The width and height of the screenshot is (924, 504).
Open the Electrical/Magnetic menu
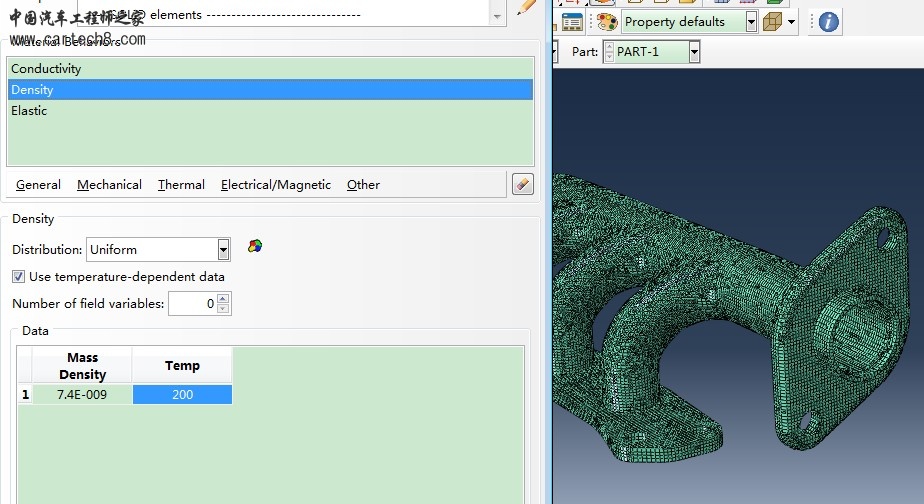tap(275, 185)
